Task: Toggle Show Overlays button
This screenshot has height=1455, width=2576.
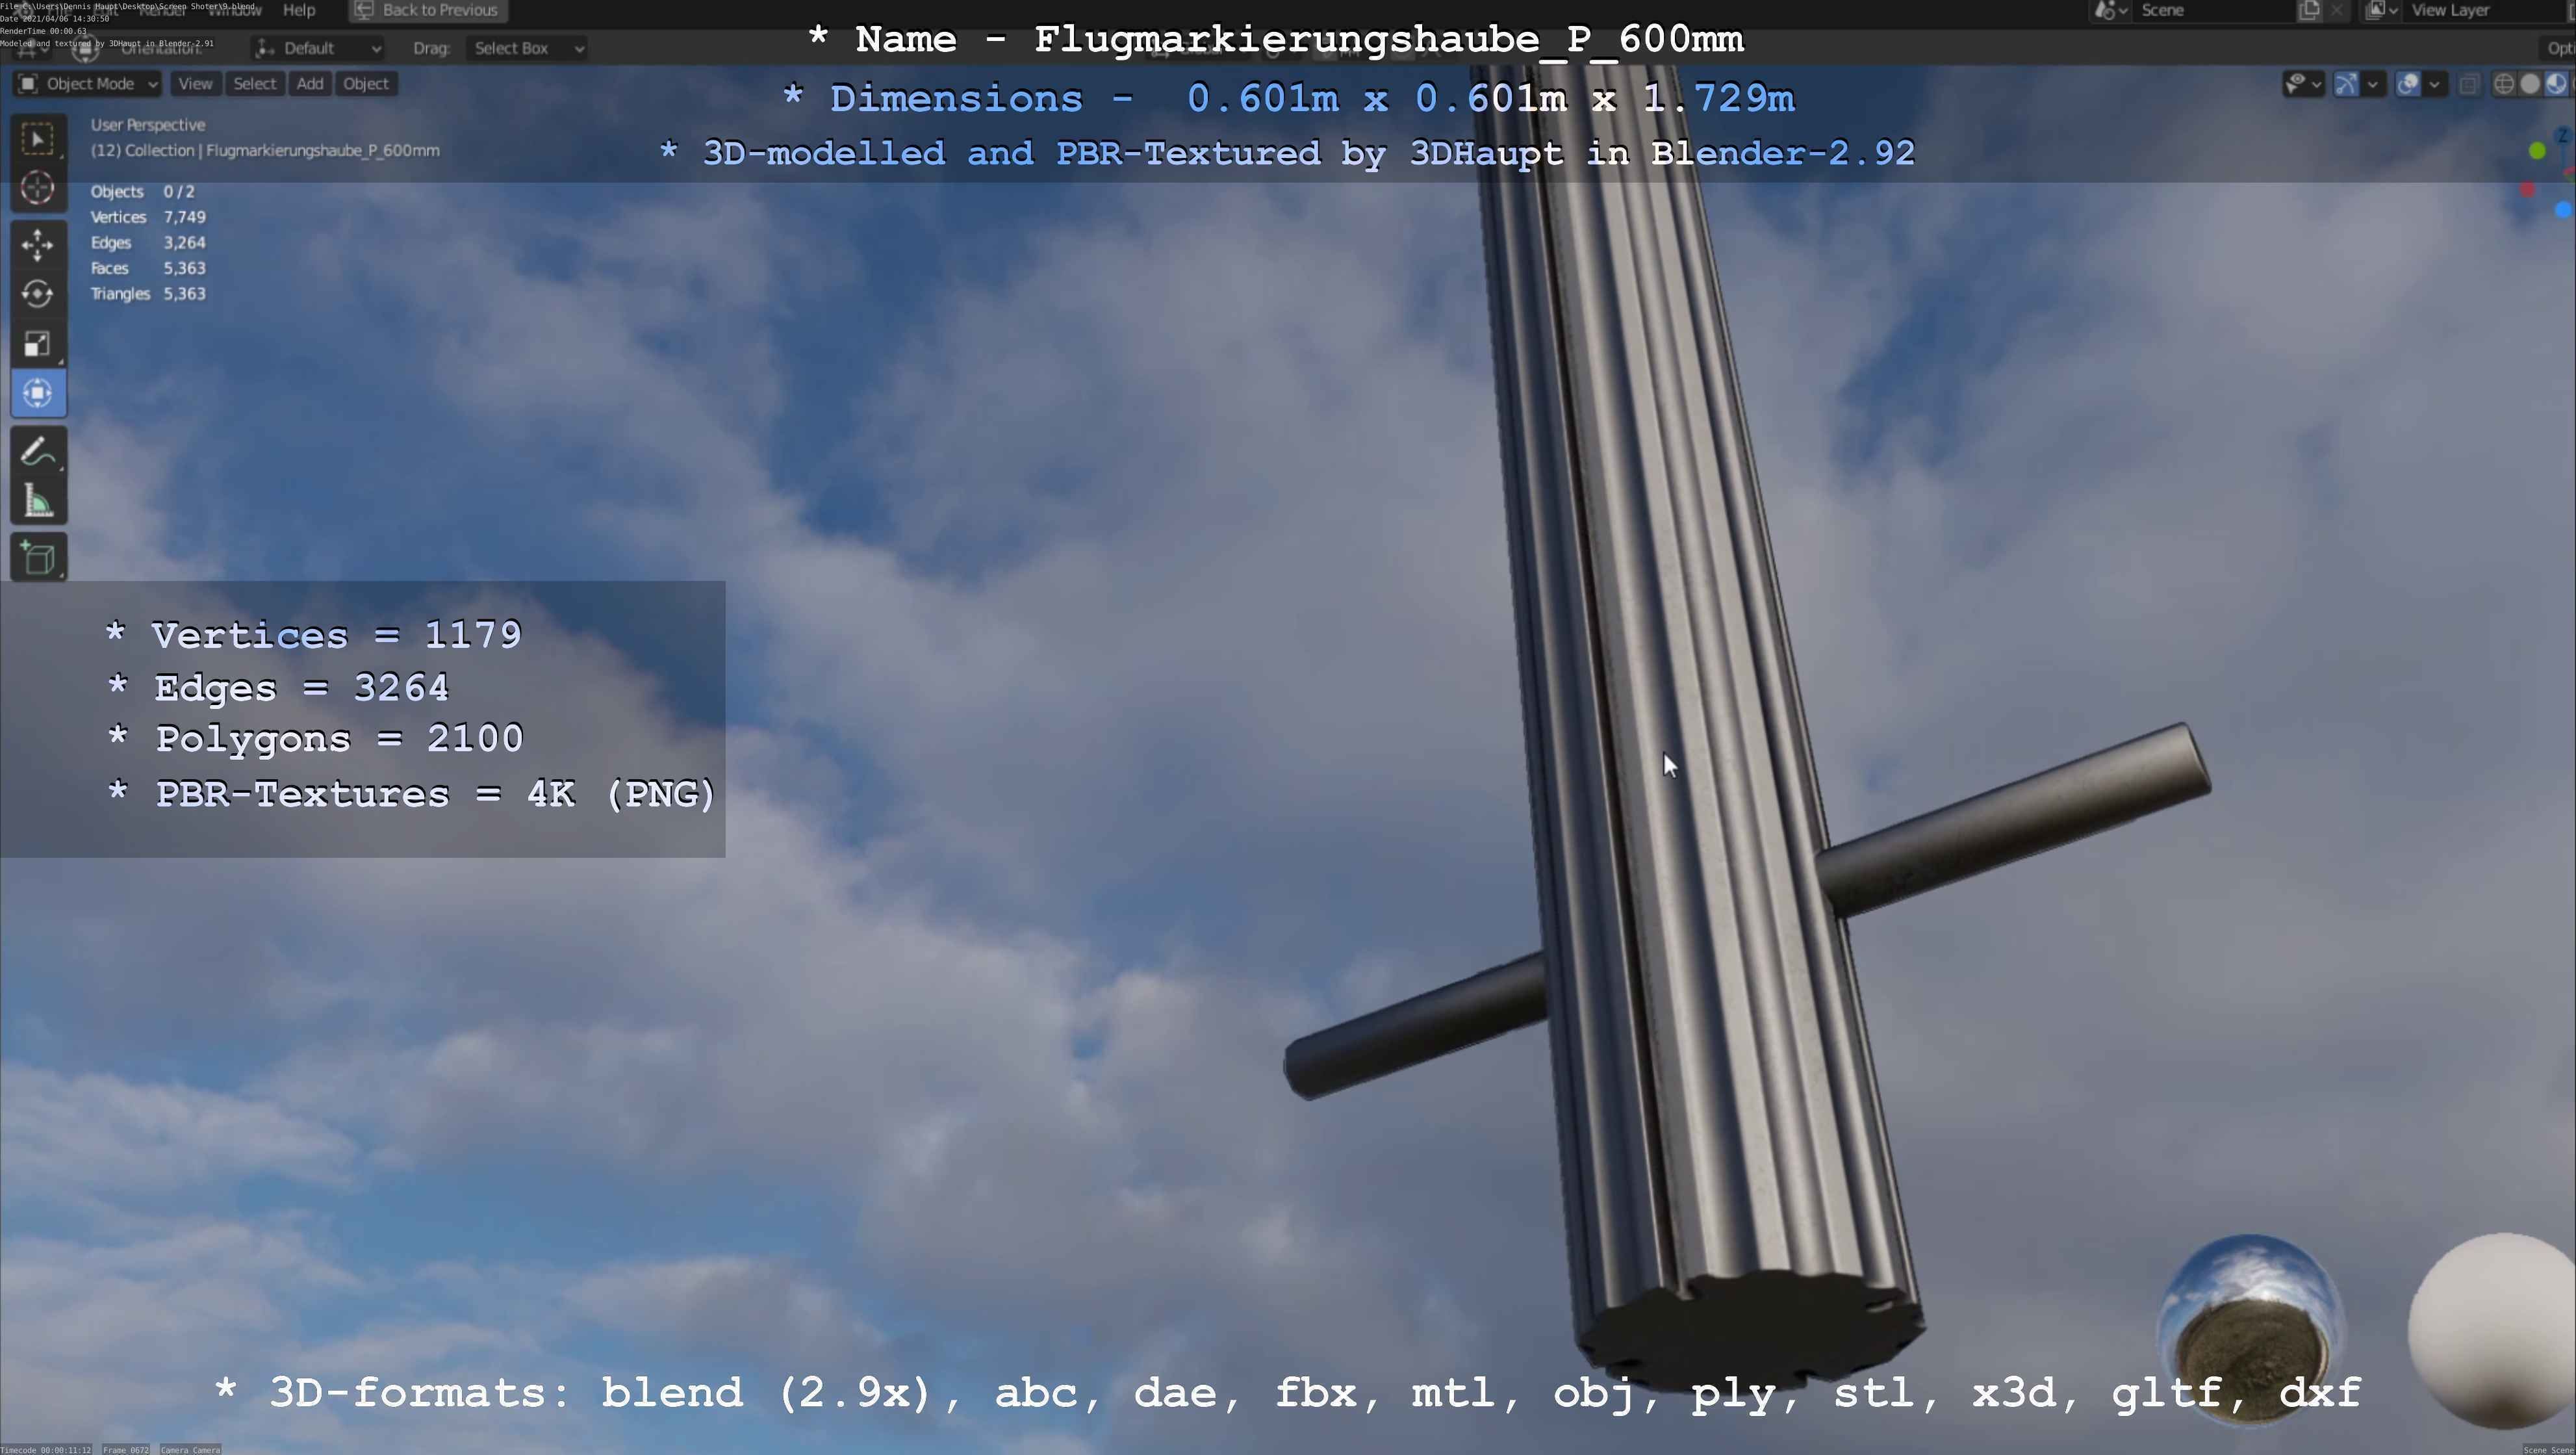Action: tap(2408, 84)
